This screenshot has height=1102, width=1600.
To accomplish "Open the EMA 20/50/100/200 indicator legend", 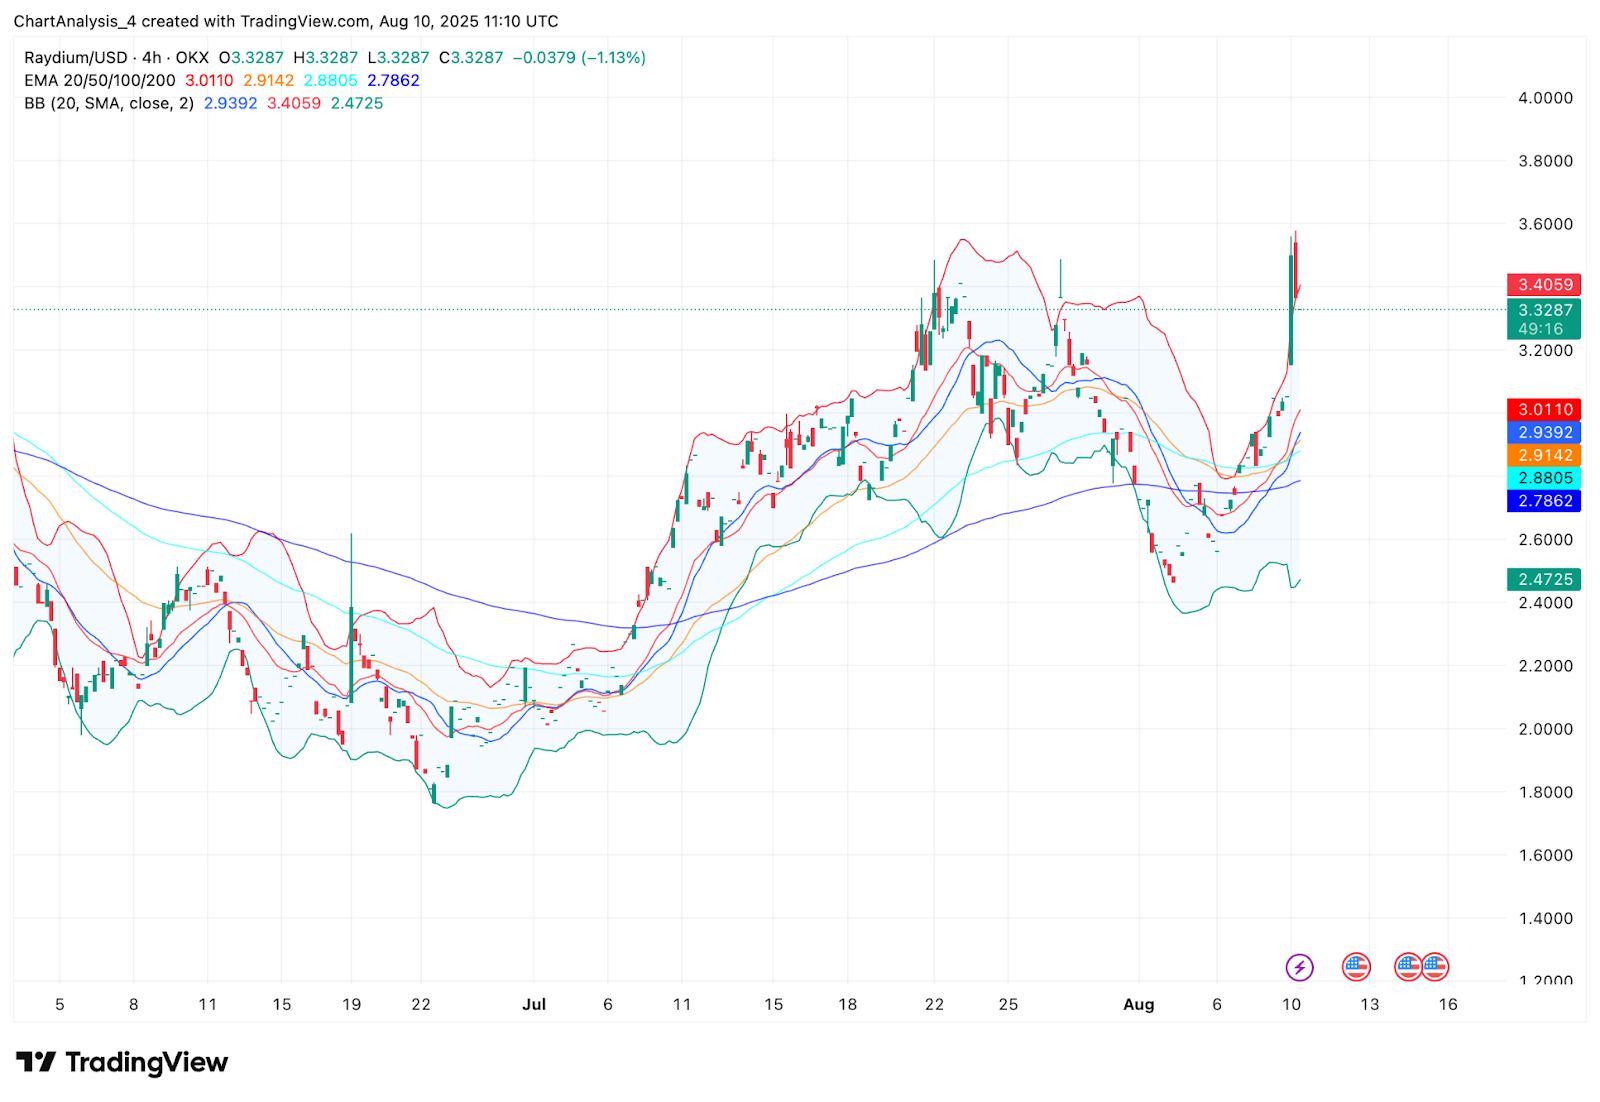I will (x=100, y=80).
